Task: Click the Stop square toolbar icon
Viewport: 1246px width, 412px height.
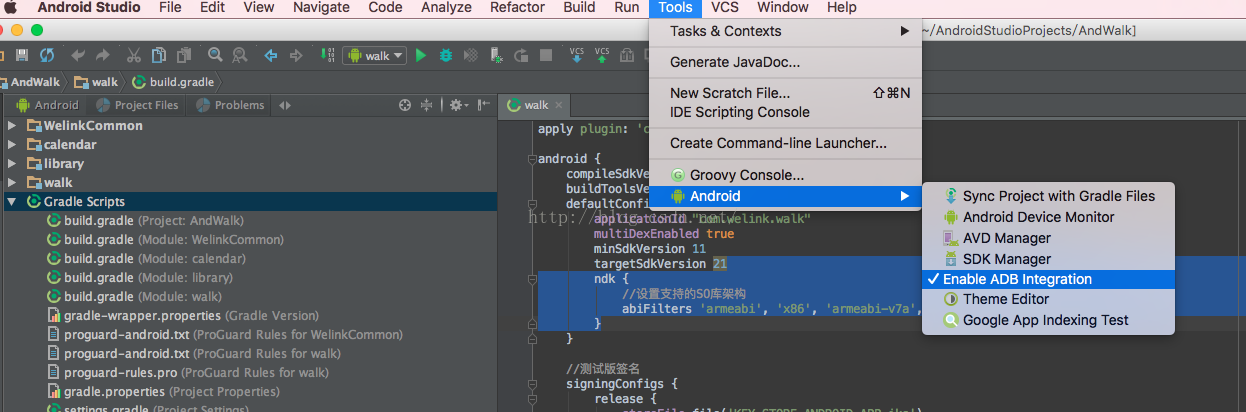Action: tap(546, 56)
